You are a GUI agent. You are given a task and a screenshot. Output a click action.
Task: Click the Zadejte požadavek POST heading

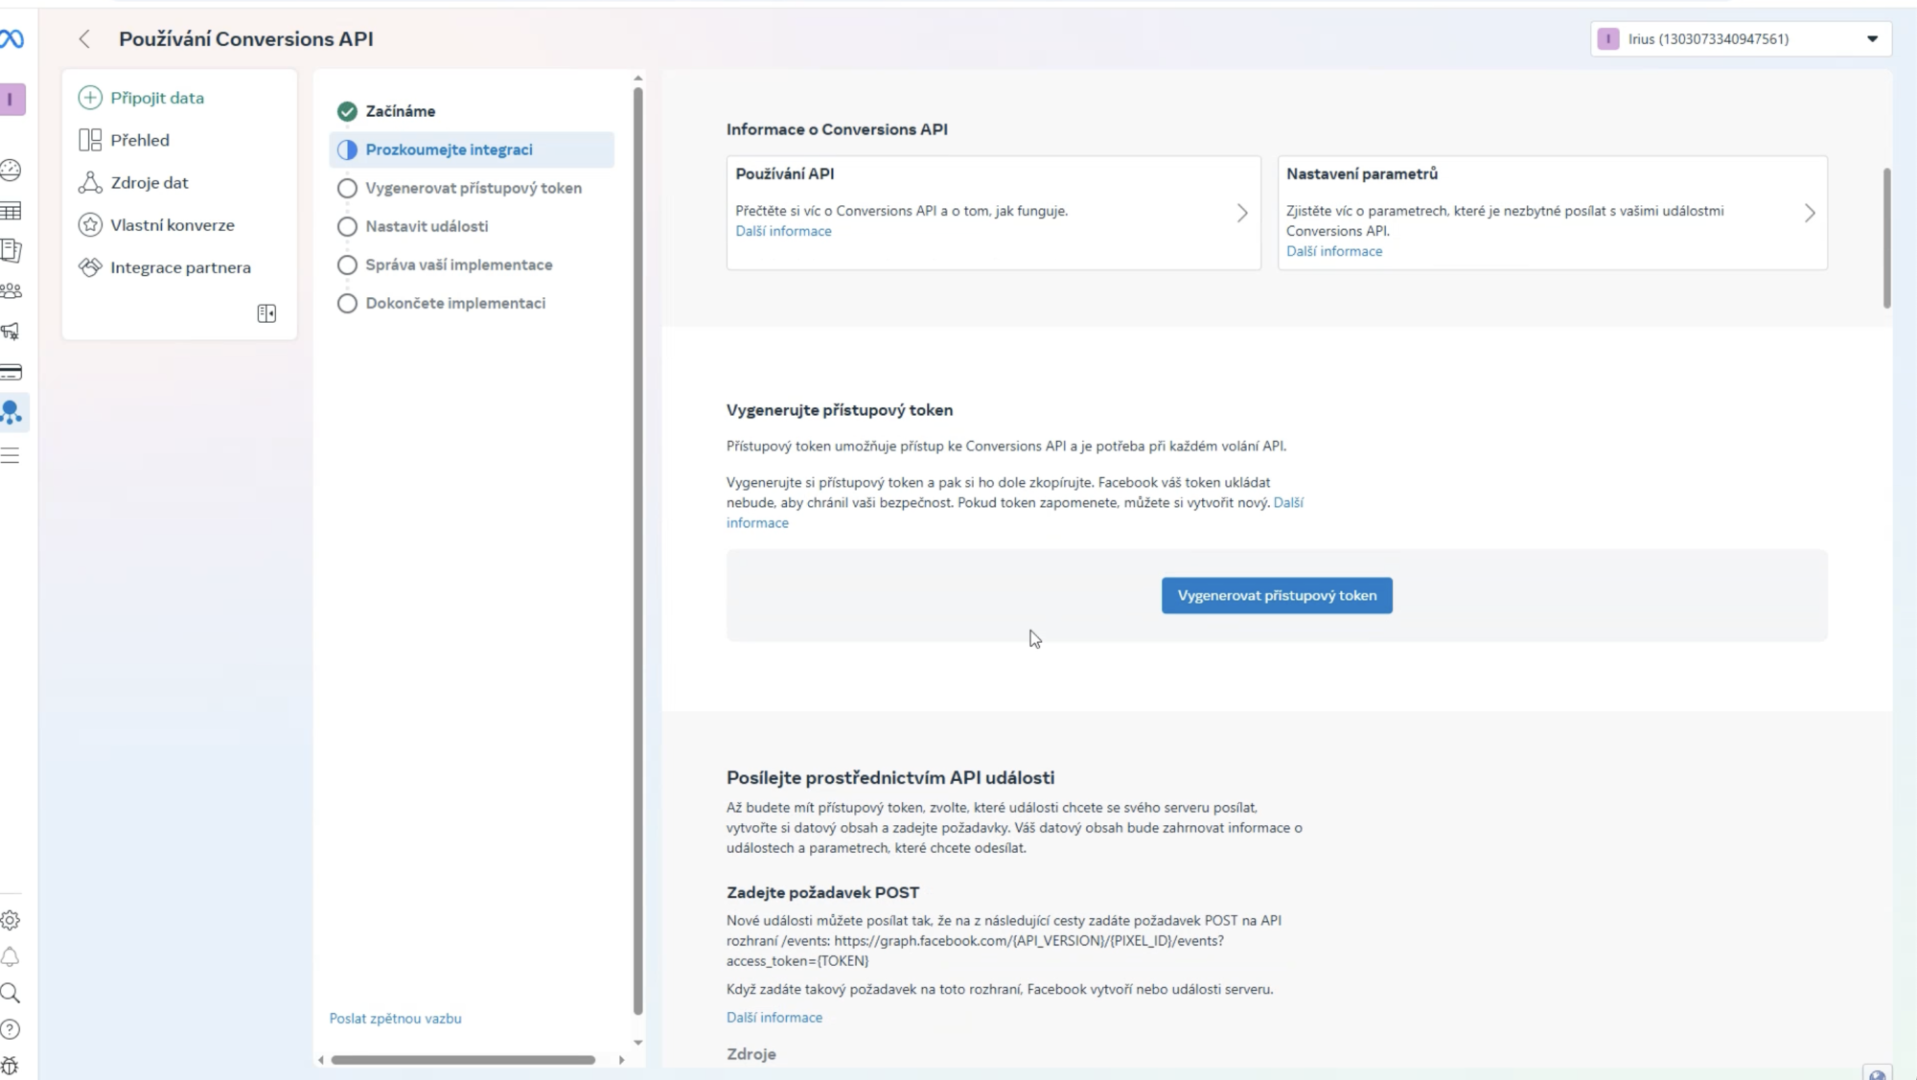(x=822, y=892)
